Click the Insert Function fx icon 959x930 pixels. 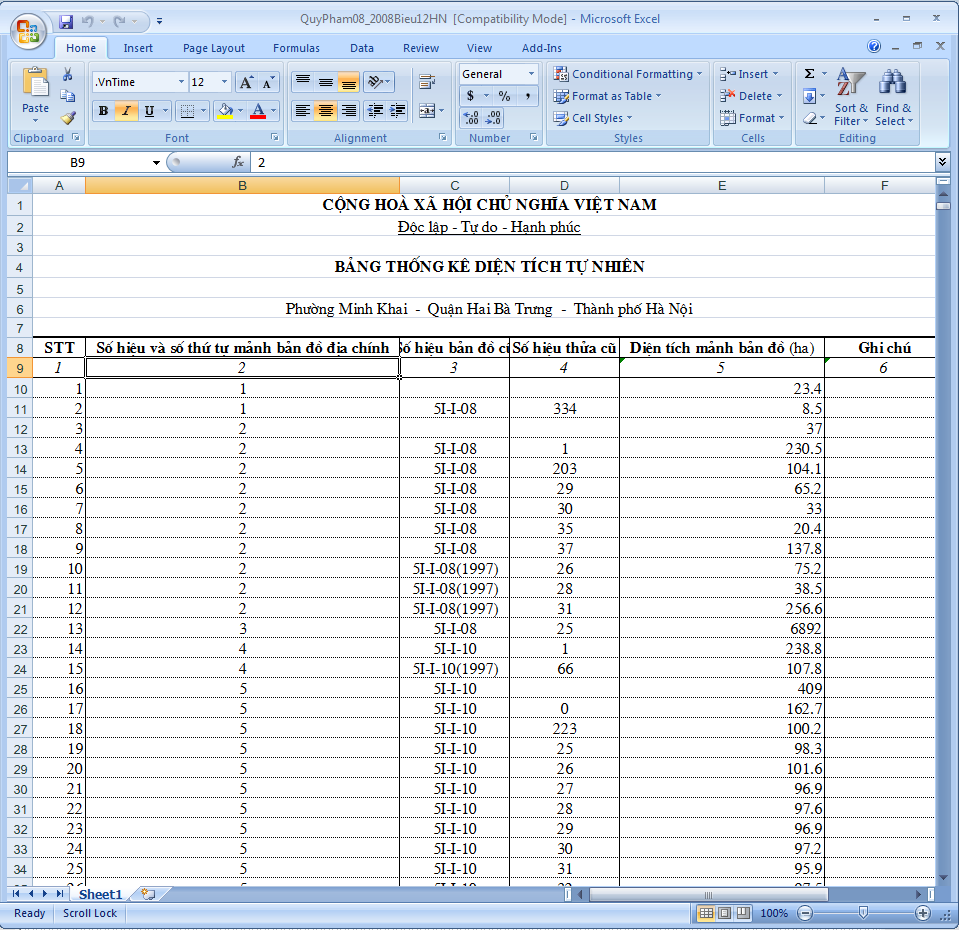coord(238,162)
